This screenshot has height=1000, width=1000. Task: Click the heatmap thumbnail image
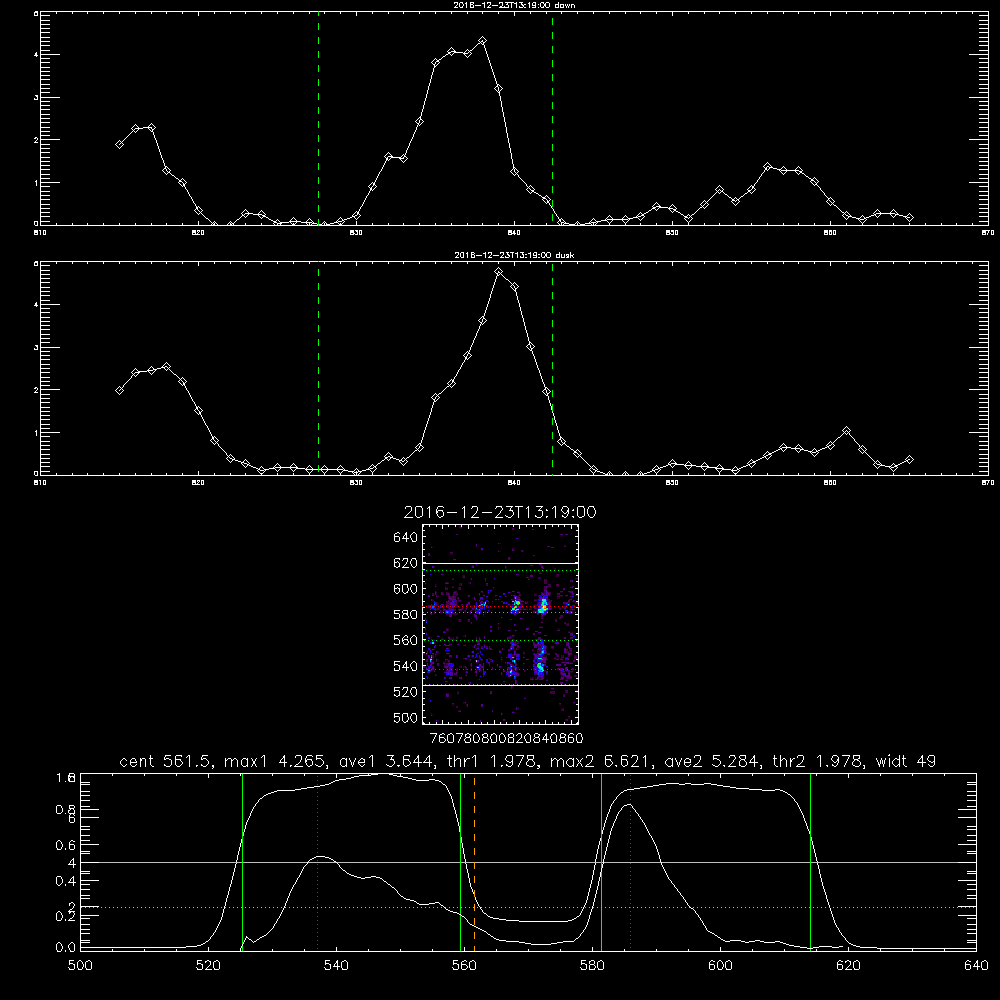pyautogui.click(x=501, y=624)
